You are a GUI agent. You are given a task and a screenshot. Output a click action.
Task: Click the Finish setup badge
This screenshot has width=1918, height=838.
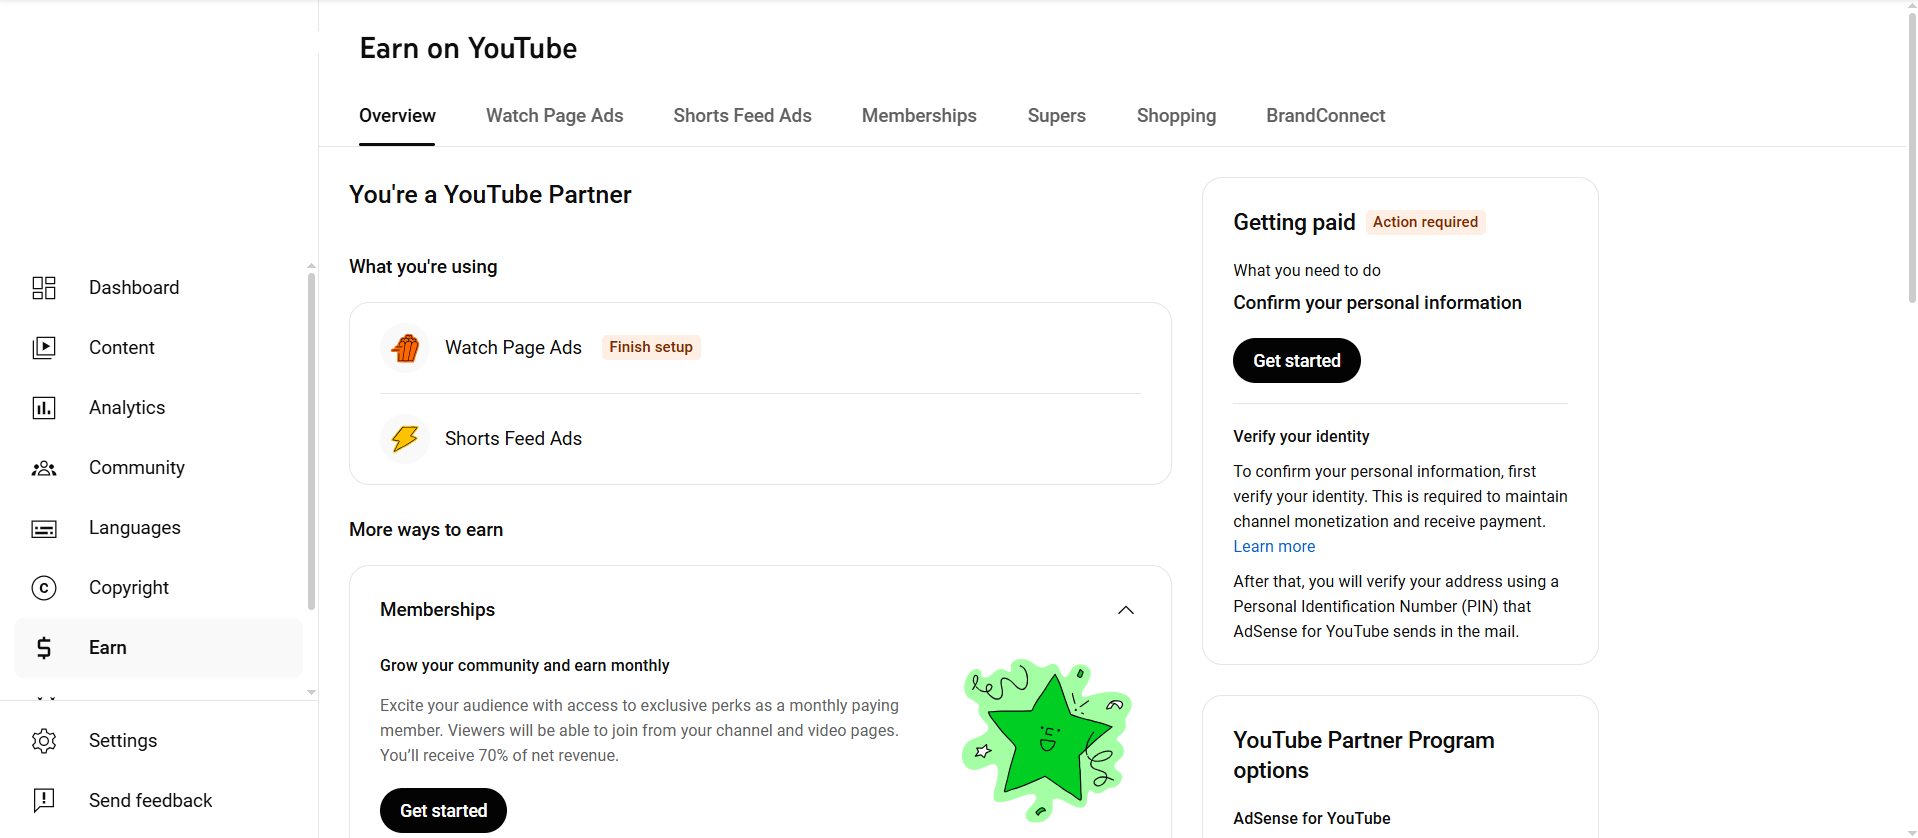(x=651, y=347)
